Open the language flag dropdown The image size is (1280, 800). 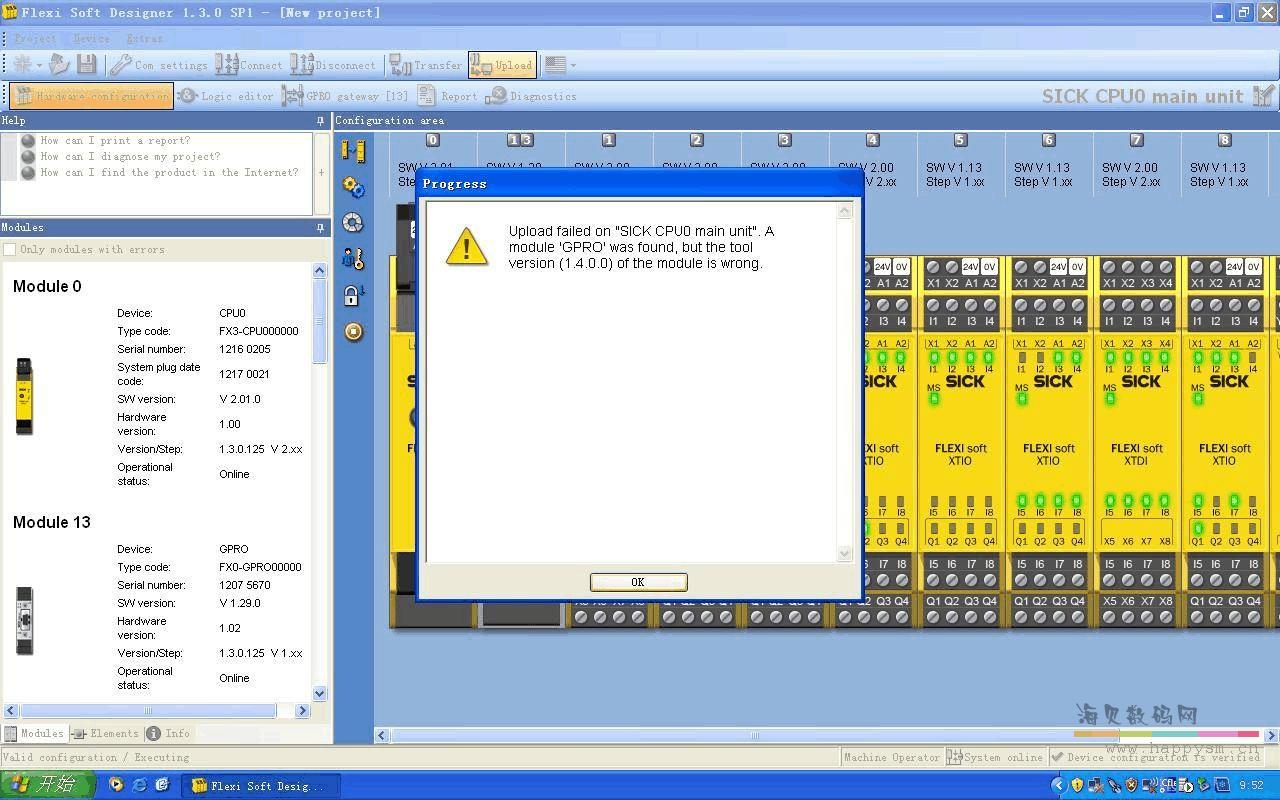point(573,65)
